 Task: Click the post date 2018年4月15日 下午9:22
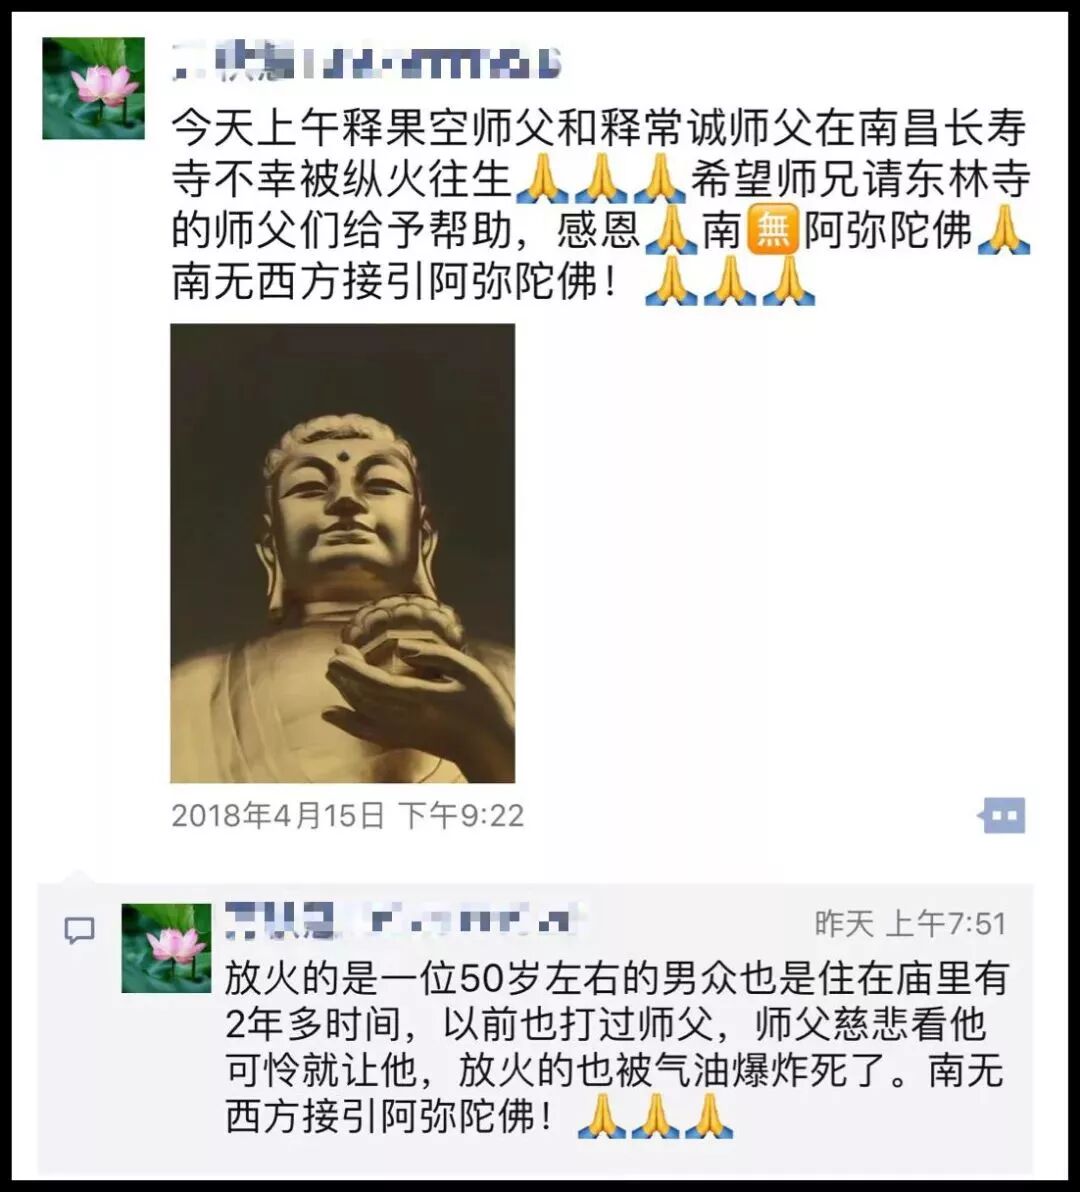(347, 815)
